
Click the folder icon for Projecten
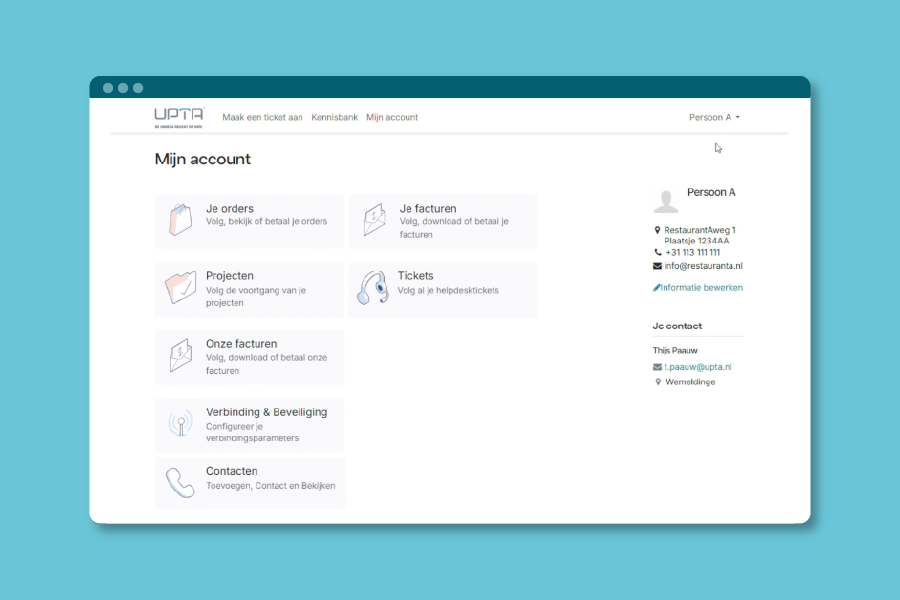pos(180,288)
